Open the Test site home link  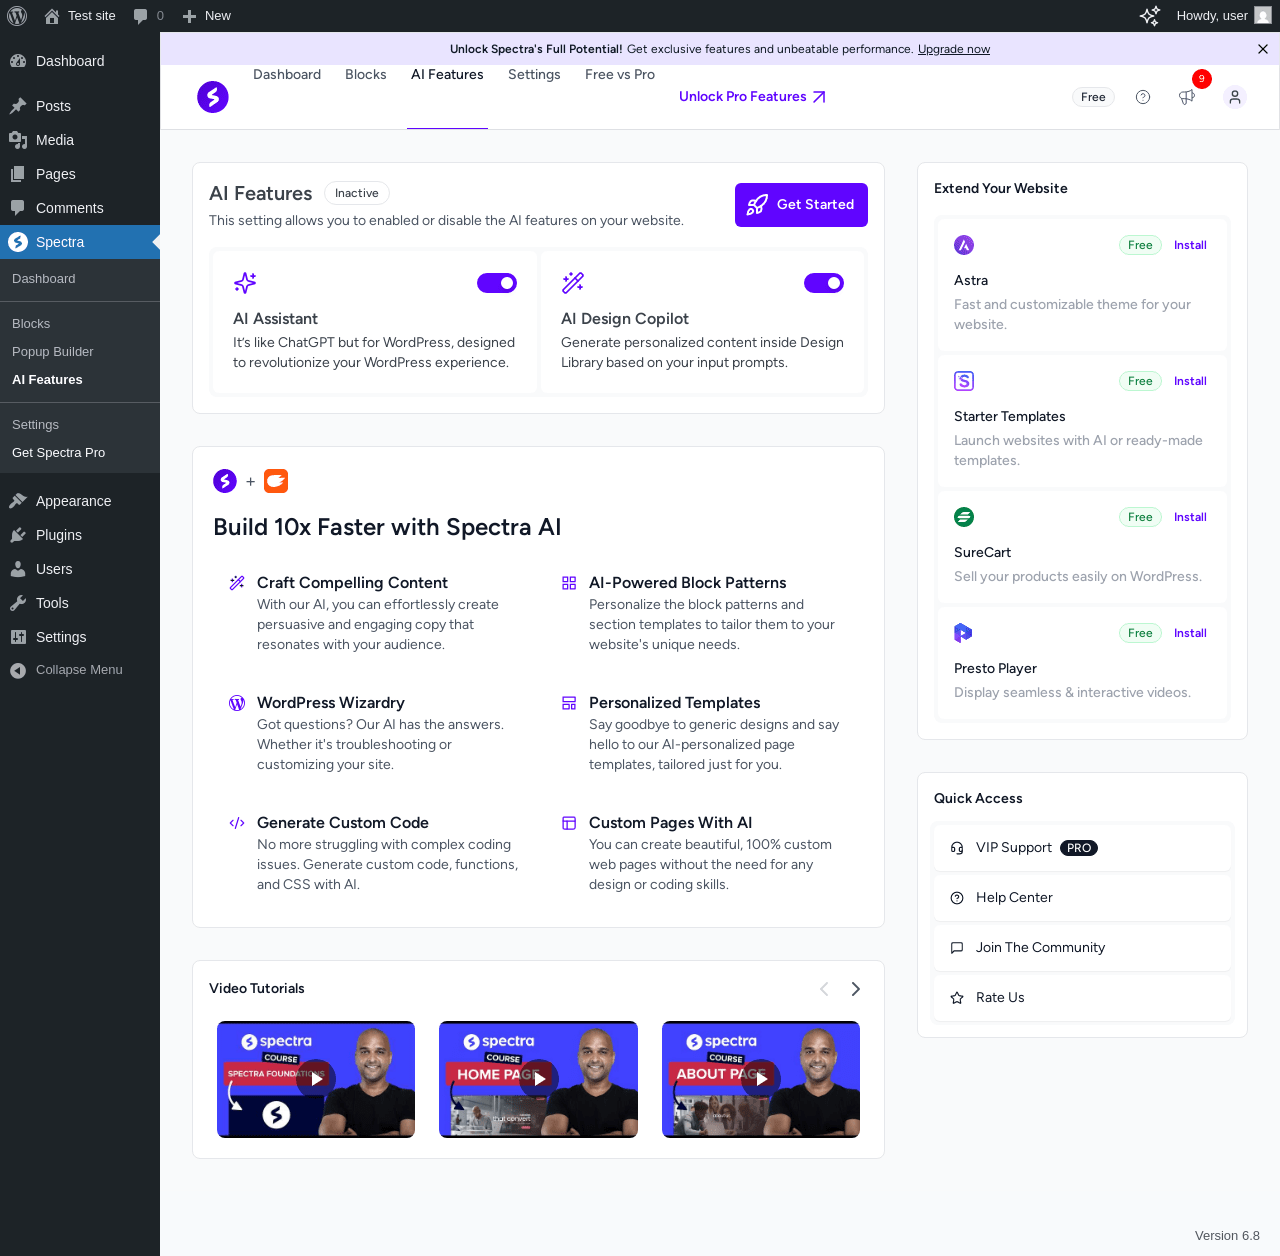coord(80,16)
